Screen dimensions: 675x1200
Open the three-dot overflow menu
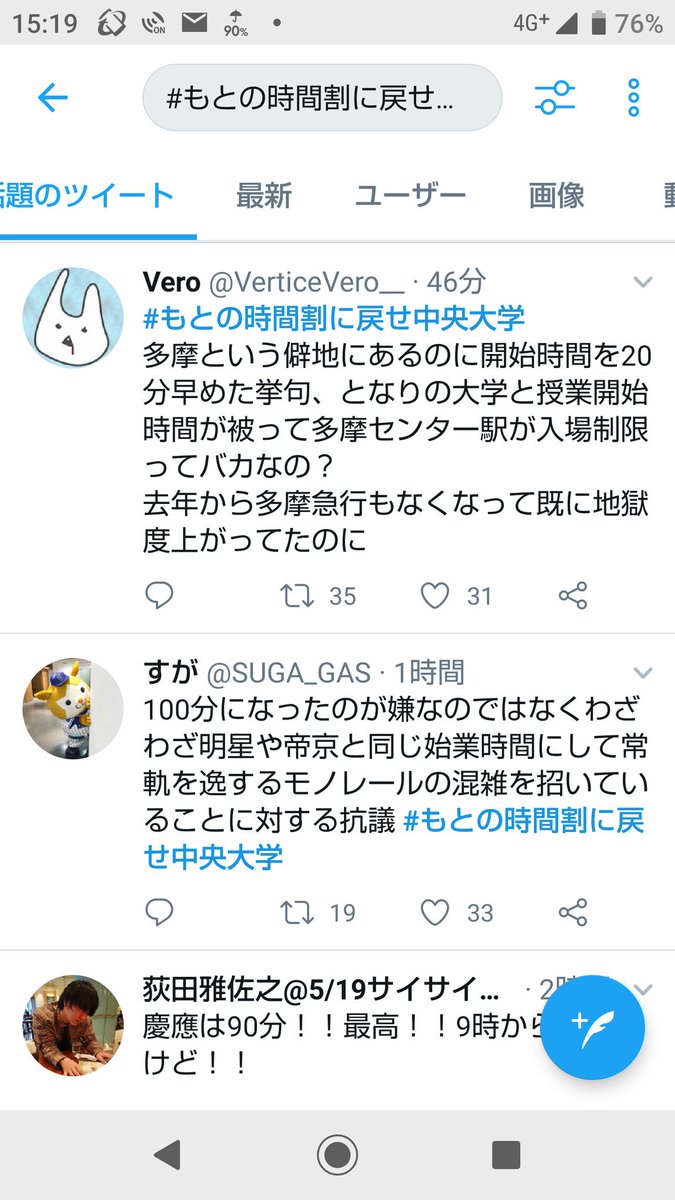click(633, 98)
